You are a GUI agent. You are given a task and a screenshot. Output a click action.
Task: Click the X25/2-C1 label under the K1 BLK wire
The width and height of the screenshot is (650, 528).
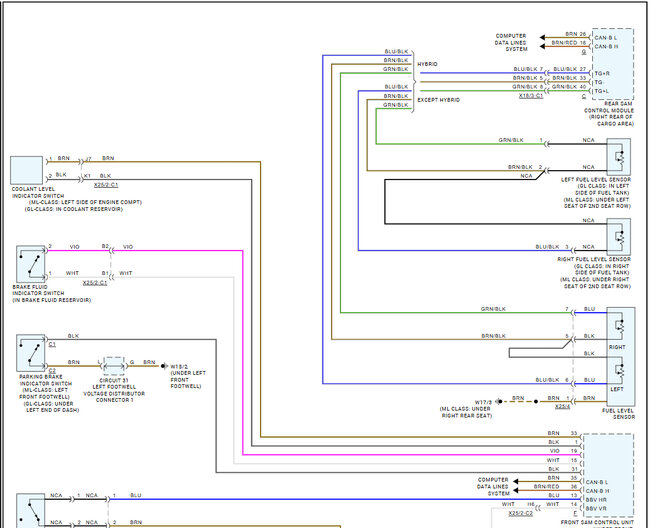click(x=106, y=185)
